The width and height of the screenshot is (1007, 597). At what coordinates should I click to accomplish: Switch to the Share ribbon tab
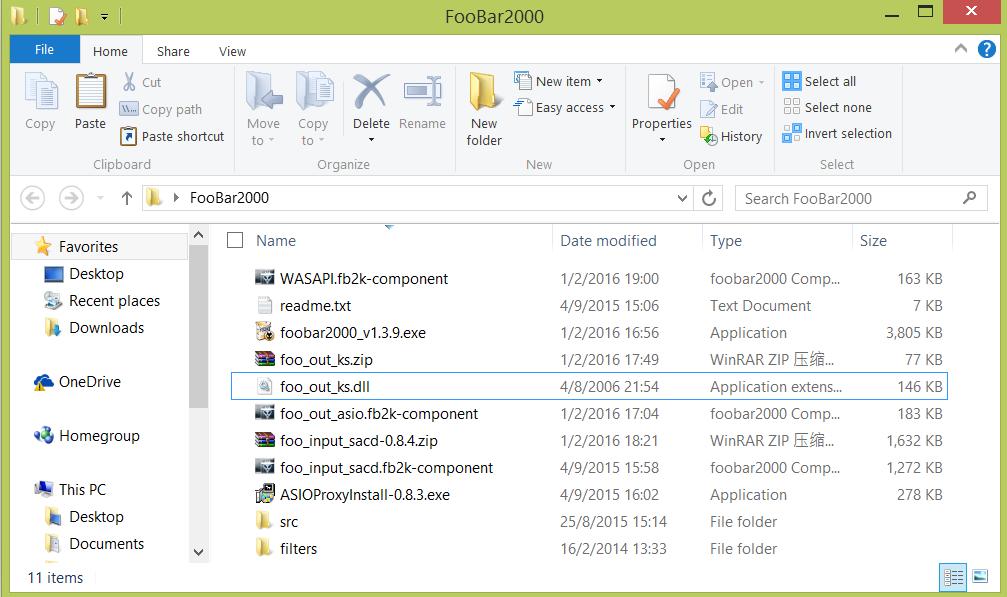point(173,51)
